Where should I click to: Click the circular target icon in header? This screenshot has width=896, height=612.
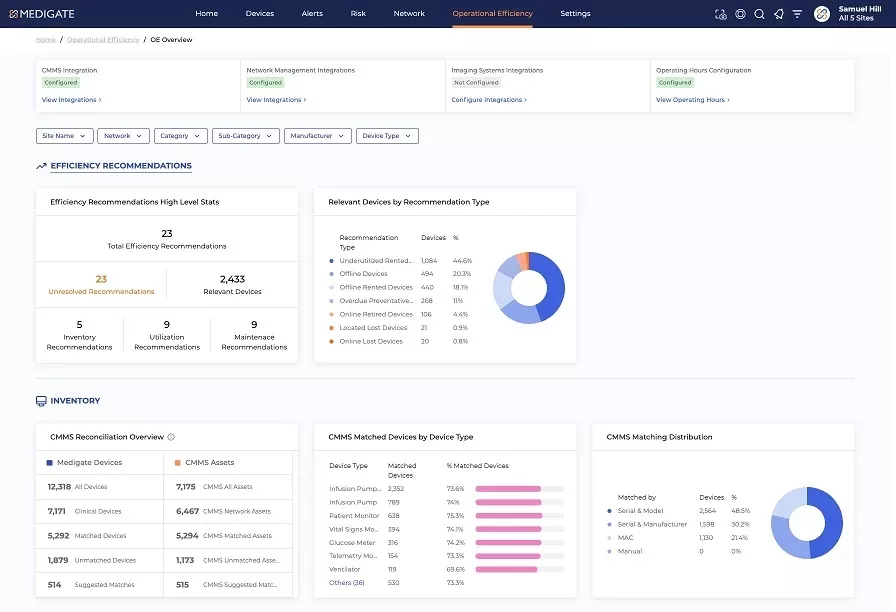pyautogui.click(x=741, y=14)
